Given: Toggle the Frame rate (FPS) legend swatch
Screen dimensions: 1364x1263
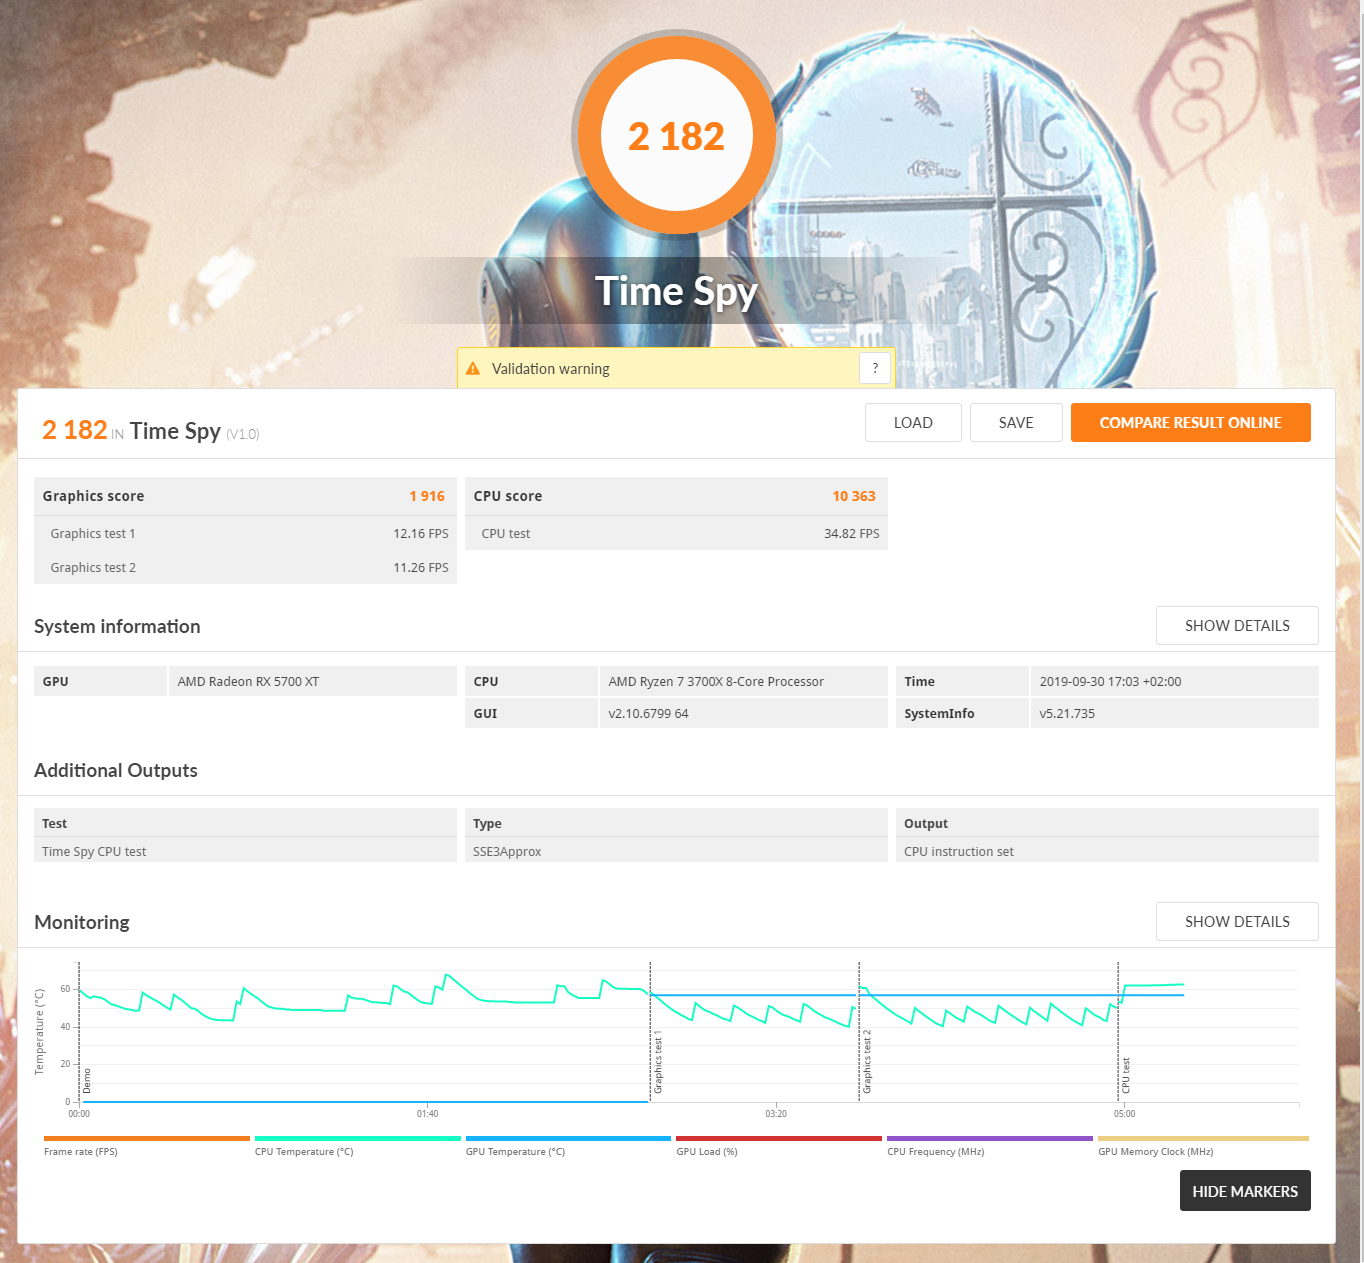Looking at the screenshot, I should point(147,1138).
